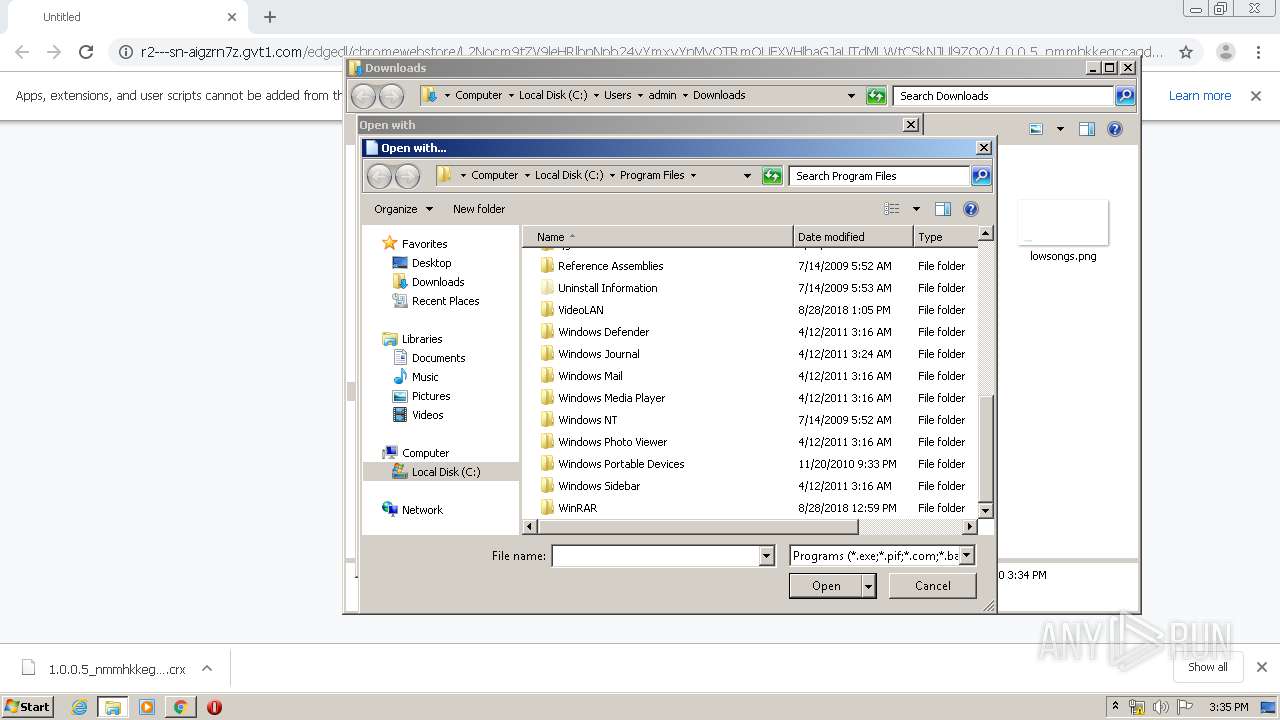1280x720 pixels.
Task: Select the Pictures library
Action: coord(431,396)
